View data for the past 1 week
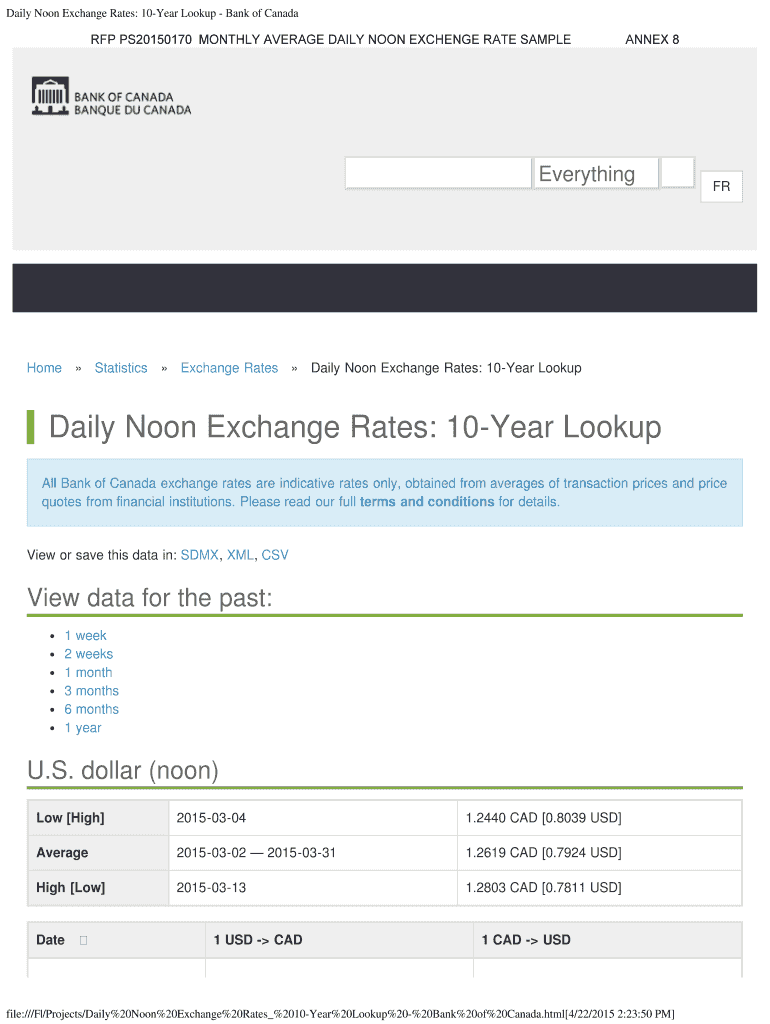The width and height of the screenshot is (770, 1024). coord(85,636)
